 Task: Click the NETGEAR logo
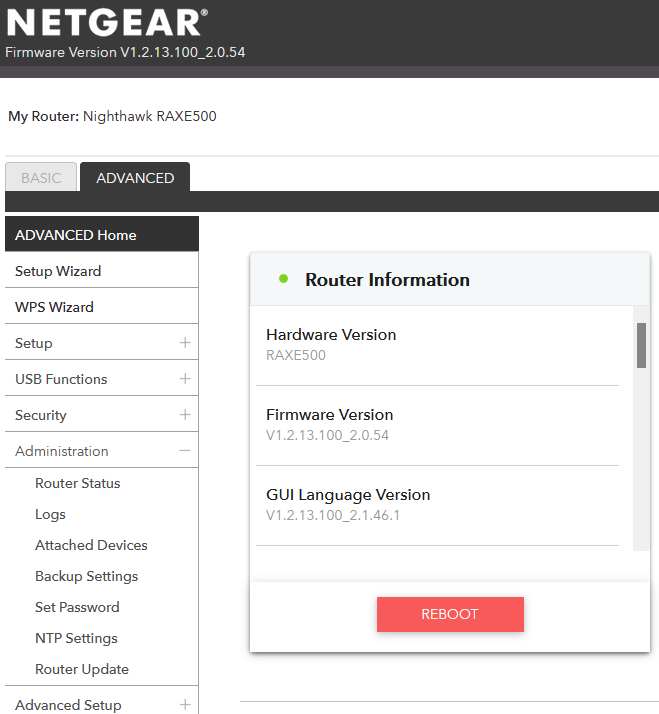click(107, 22)
